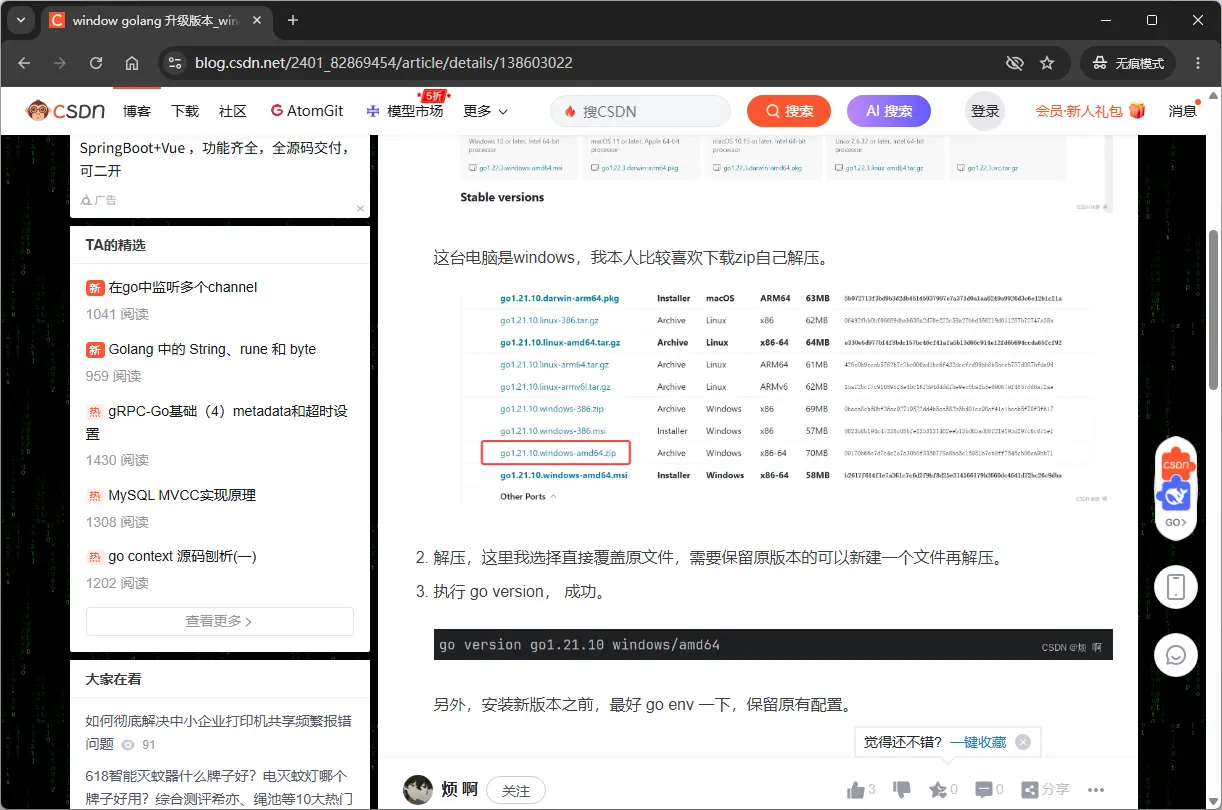Viewport: 1222px width, 810px height.
Task: Click the orange 搜索 button
Action: 788,111
